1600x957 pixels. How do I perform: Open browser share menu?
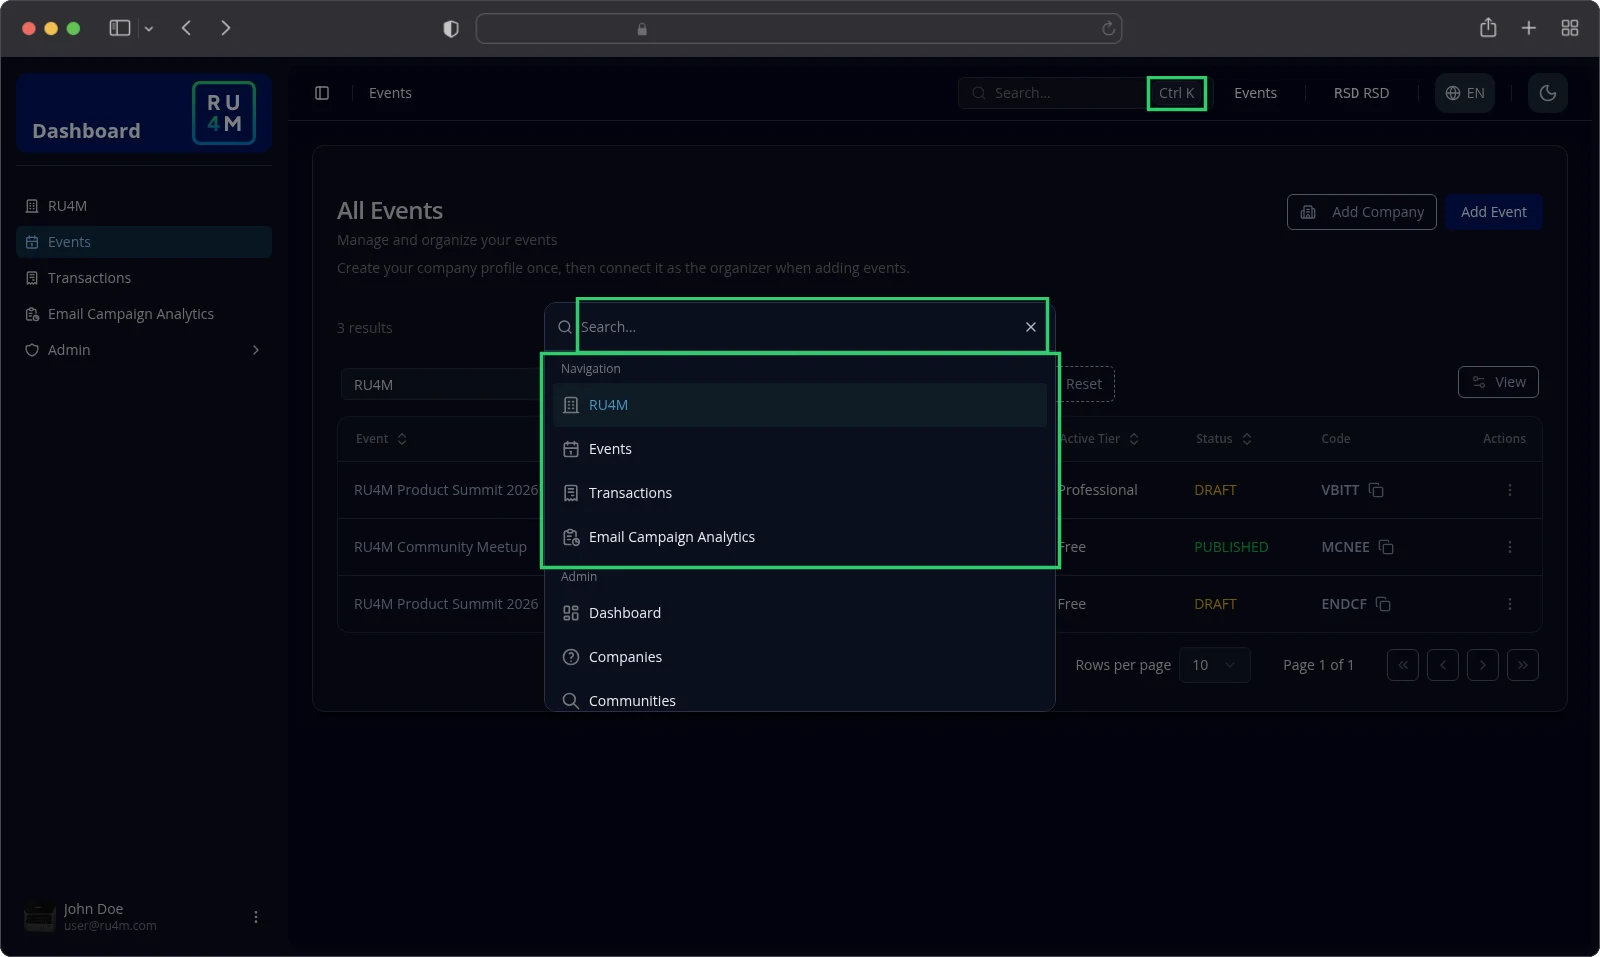pos(1488,28)
